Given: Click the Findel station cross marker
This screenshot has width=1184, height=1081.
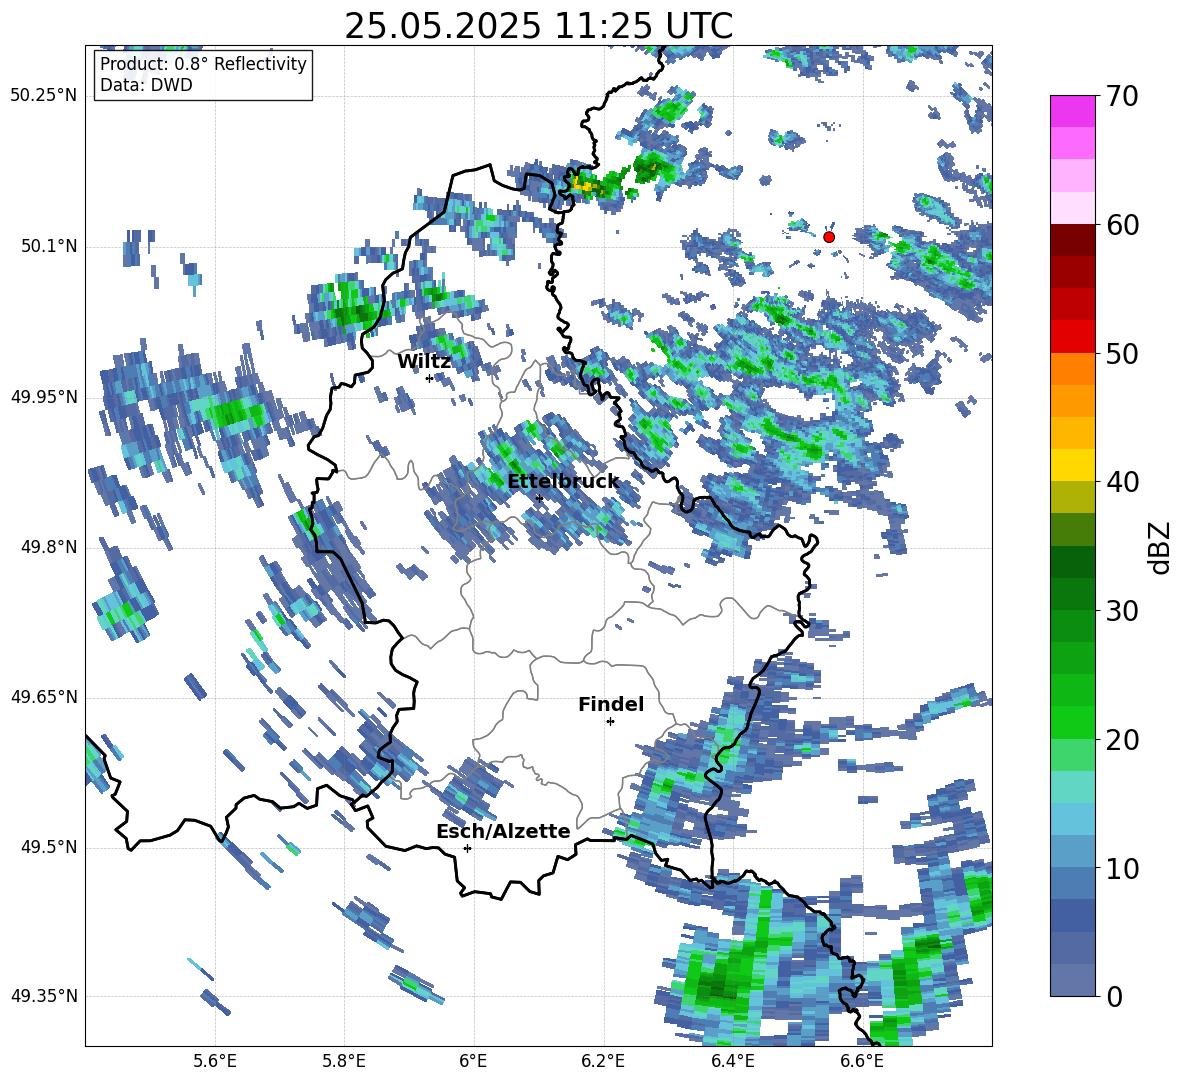Looking at the screenshot, I should coord(610,722).
